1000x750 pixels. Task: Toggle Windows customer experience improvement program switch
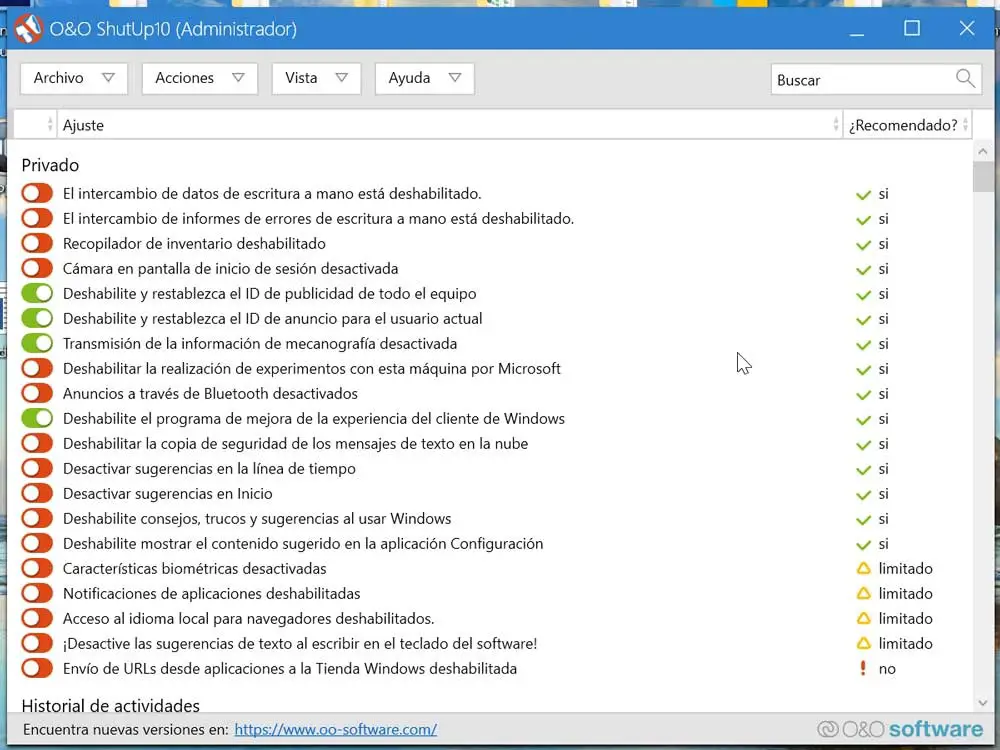click(x=37, y=418)
